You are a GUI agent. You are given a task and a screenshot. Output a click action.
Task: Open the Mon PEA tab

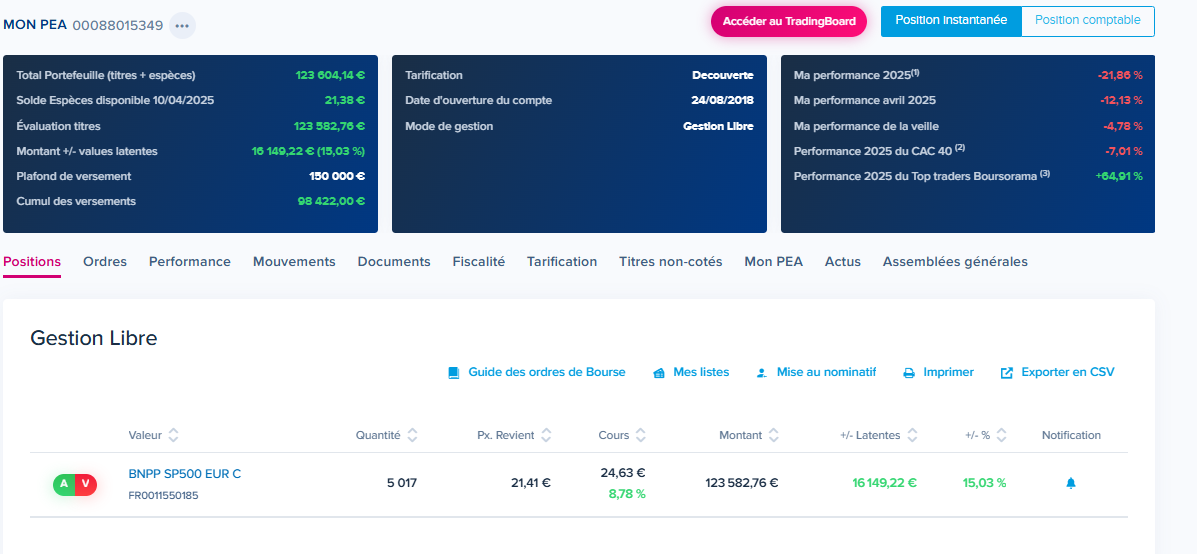tap(773, 262)
